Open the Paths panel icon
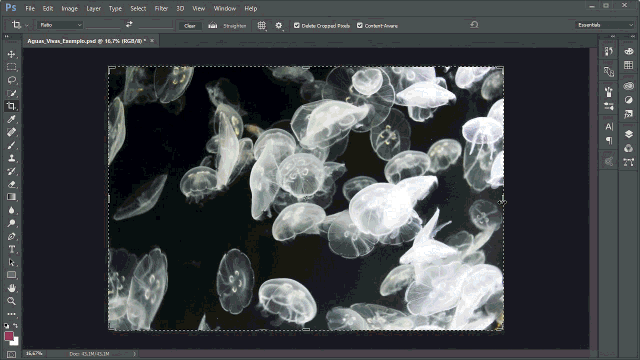Viewport: 640px width, 360px height. (629, 162)
